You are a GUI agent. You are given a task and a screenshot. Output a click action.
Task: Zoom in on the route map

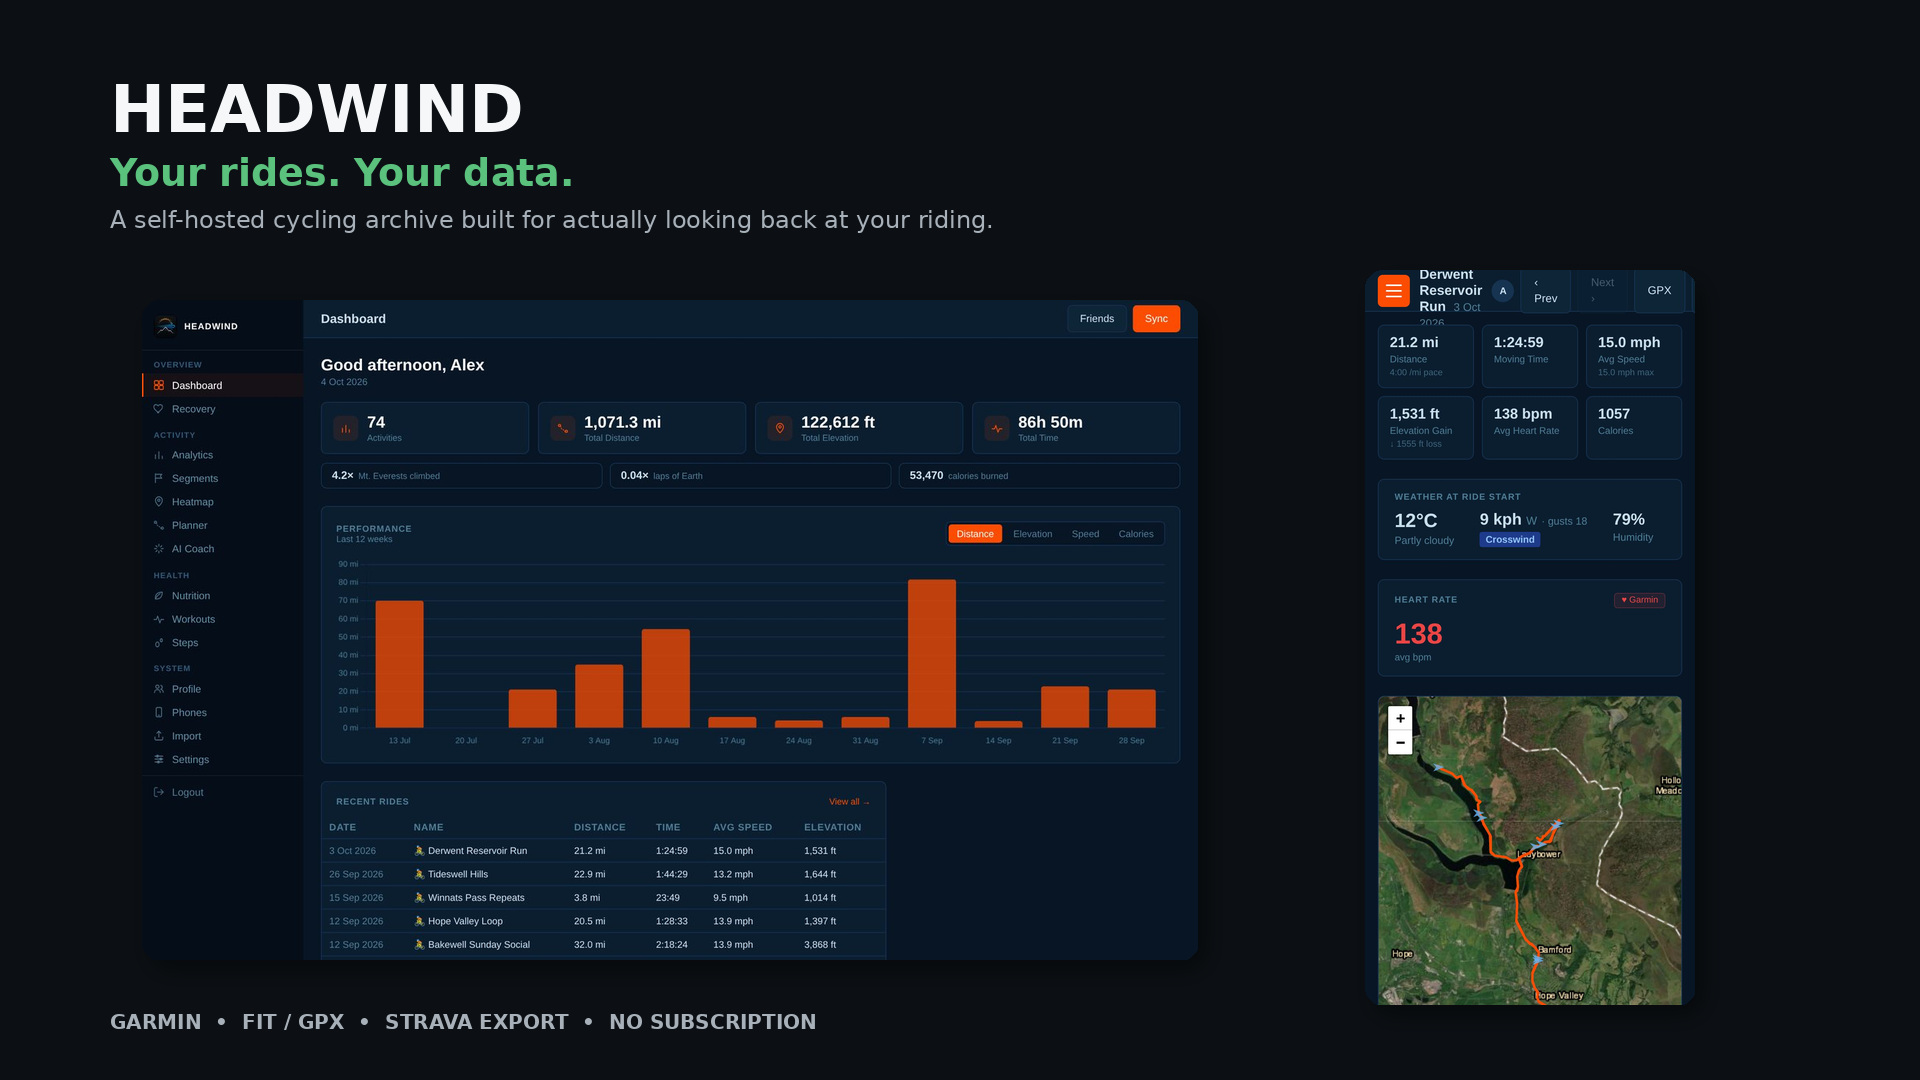pyautogui.click(x=1400, y=719)
